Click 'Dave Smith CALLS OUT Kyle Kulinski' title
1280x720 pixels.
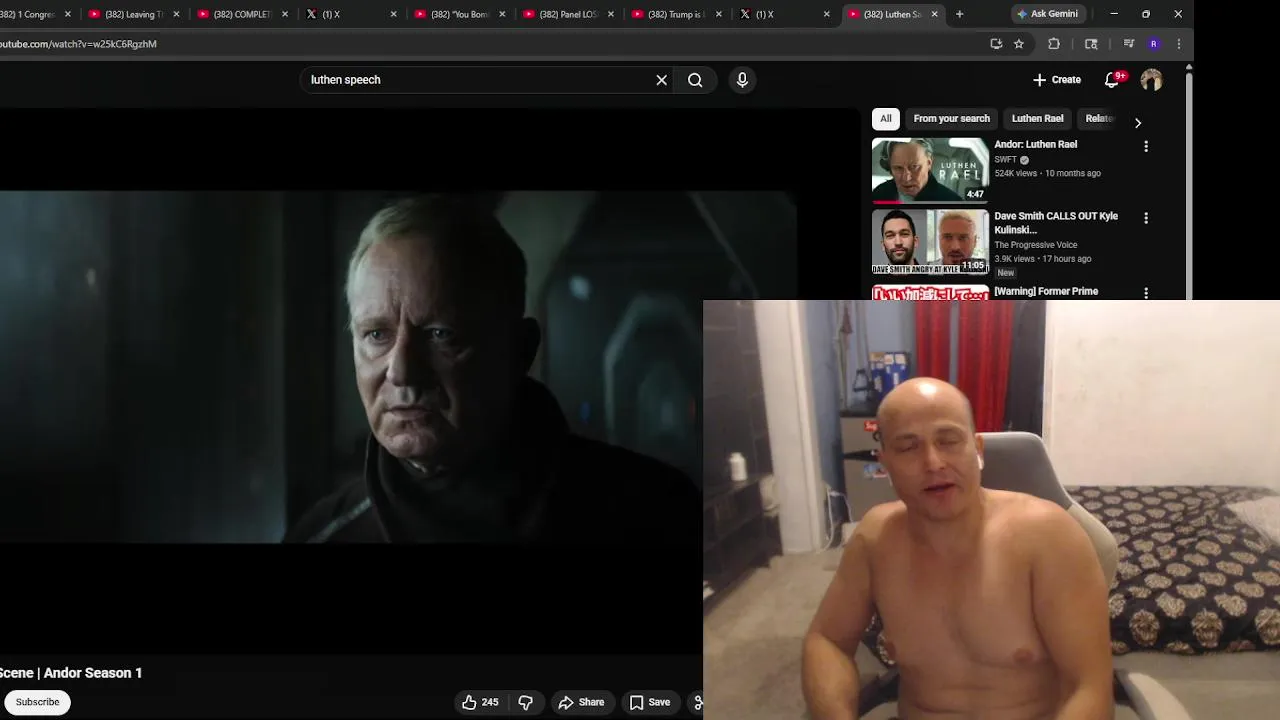[1056, 222]
